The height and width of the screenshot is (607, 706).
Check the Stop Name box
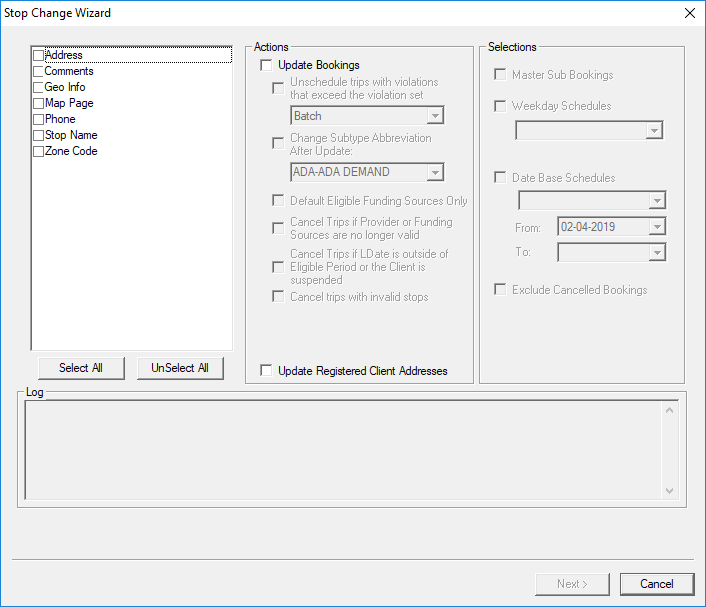[38, 136]
